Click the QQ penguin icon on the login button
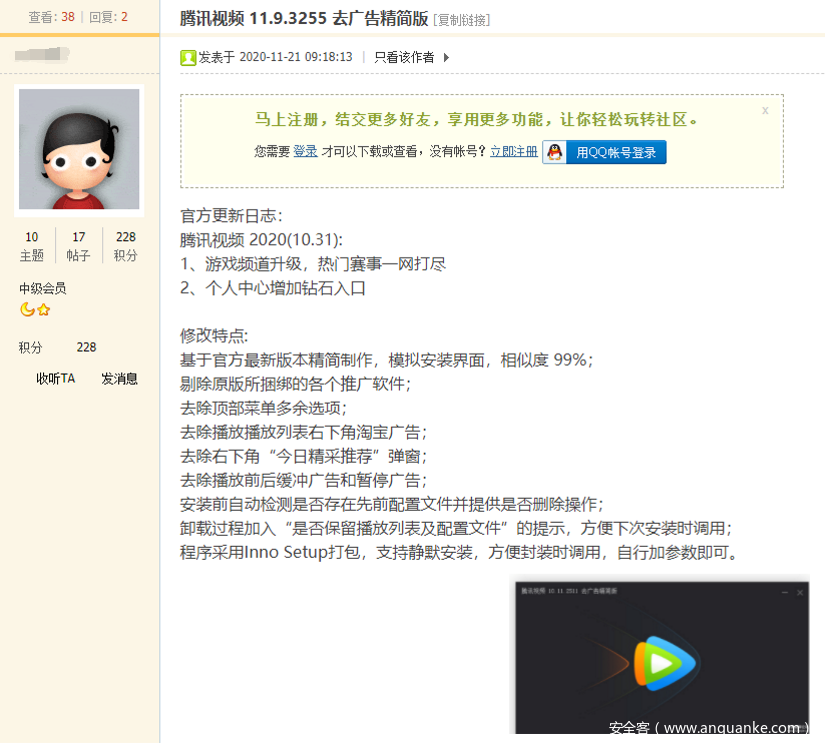This screenshot has width=825, height=747. click(555, 153)
